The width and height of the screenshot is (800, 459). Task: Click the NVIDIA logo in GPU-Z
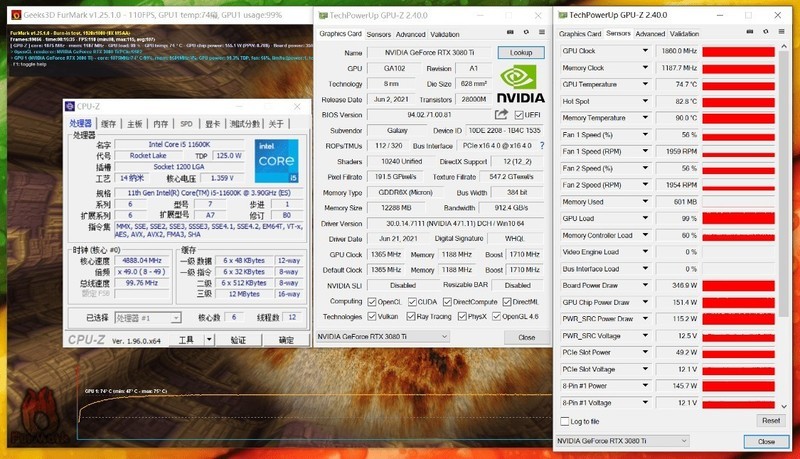[x=520, y=84]
